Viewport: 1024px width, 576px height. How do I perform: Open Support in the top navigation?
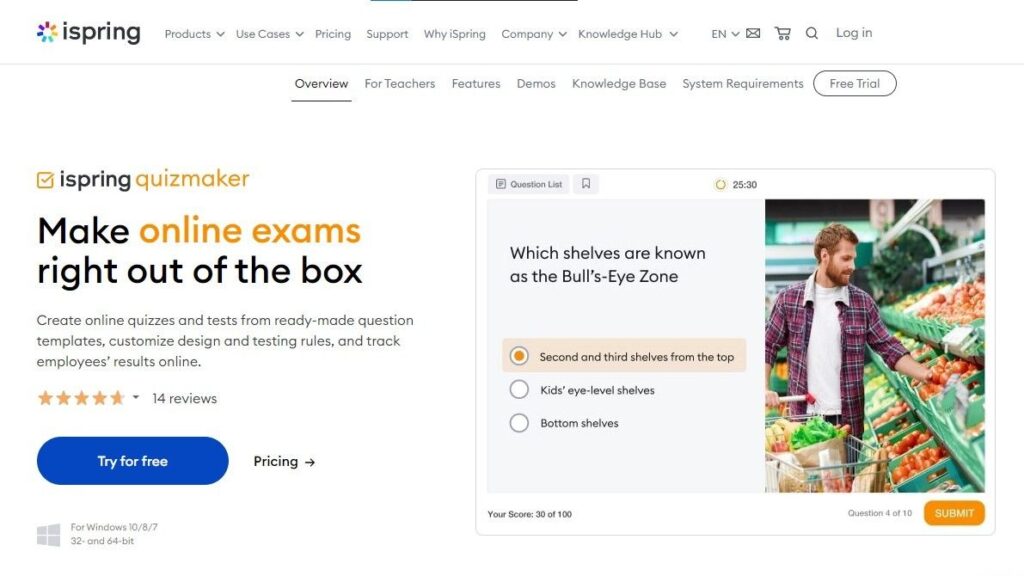(x=387, y=34)
